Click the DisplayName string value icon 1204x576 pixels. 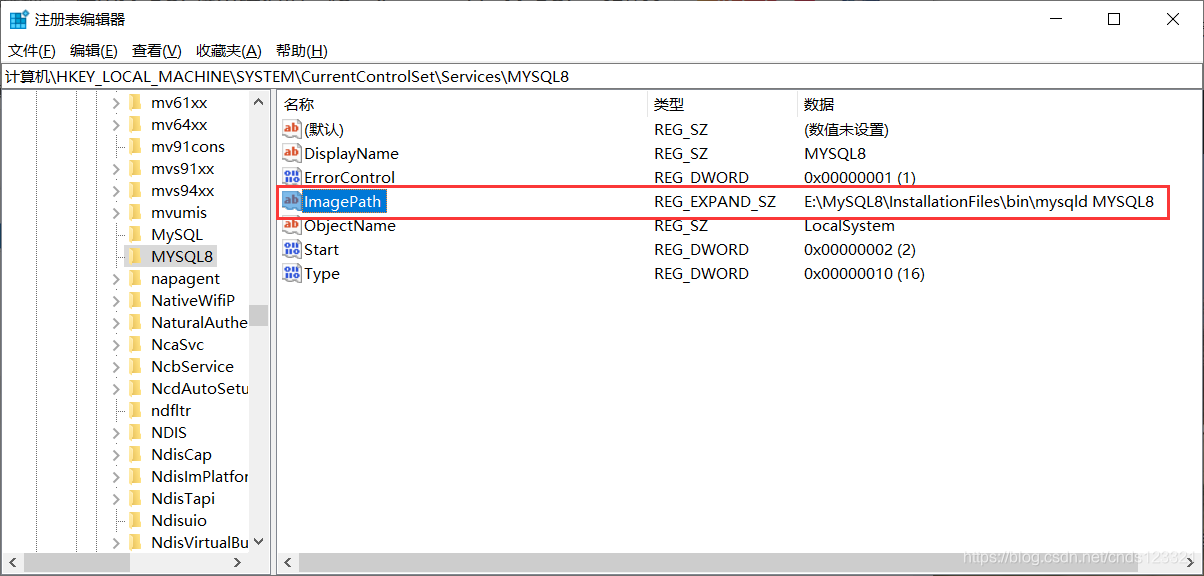[292, 153]
